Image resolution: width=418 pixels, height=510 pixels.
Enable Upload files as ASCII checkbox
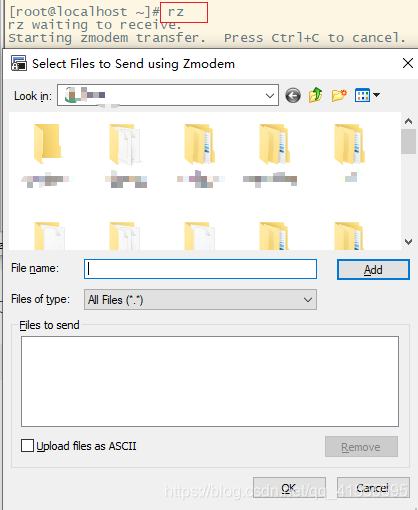27,446
